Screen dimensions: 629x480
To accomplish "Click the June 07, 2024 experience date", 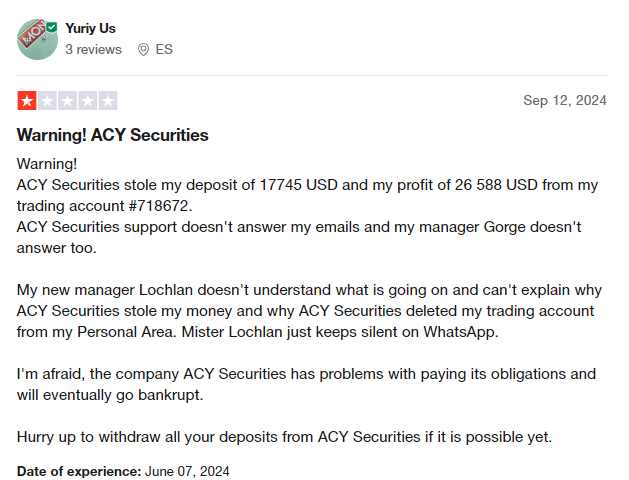I will click(187, 471).
